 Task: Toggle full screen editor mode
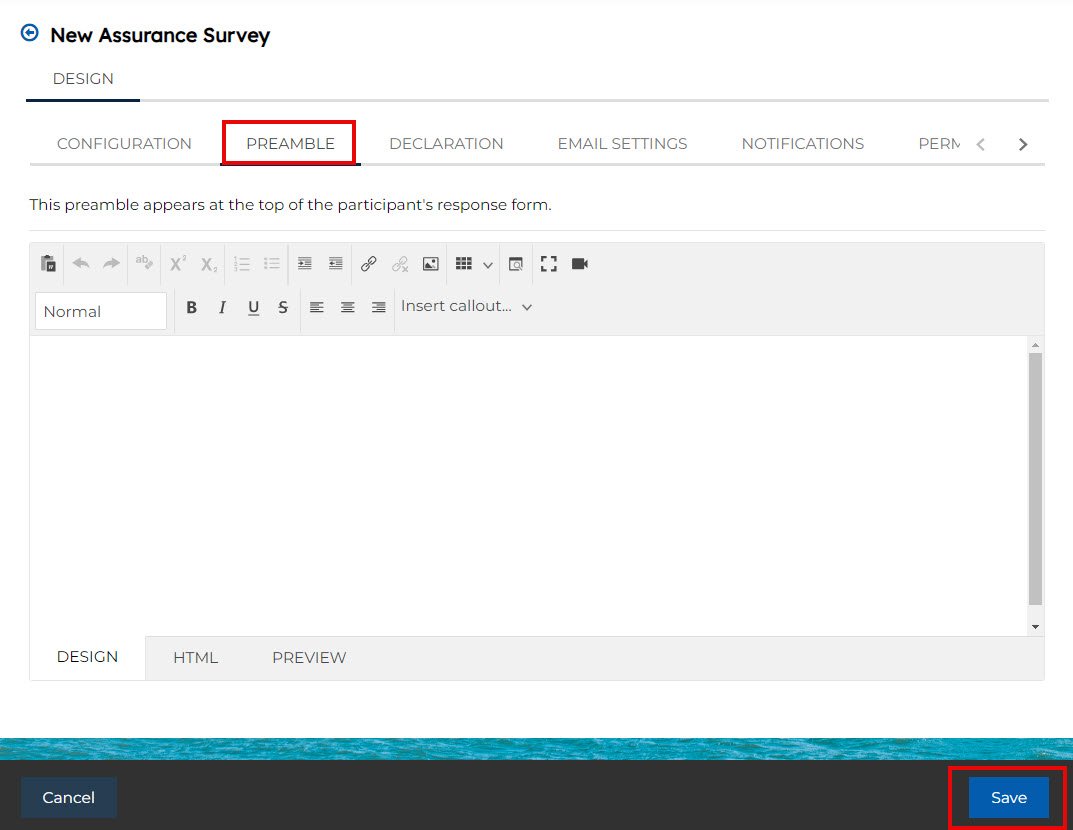[548, 264]
